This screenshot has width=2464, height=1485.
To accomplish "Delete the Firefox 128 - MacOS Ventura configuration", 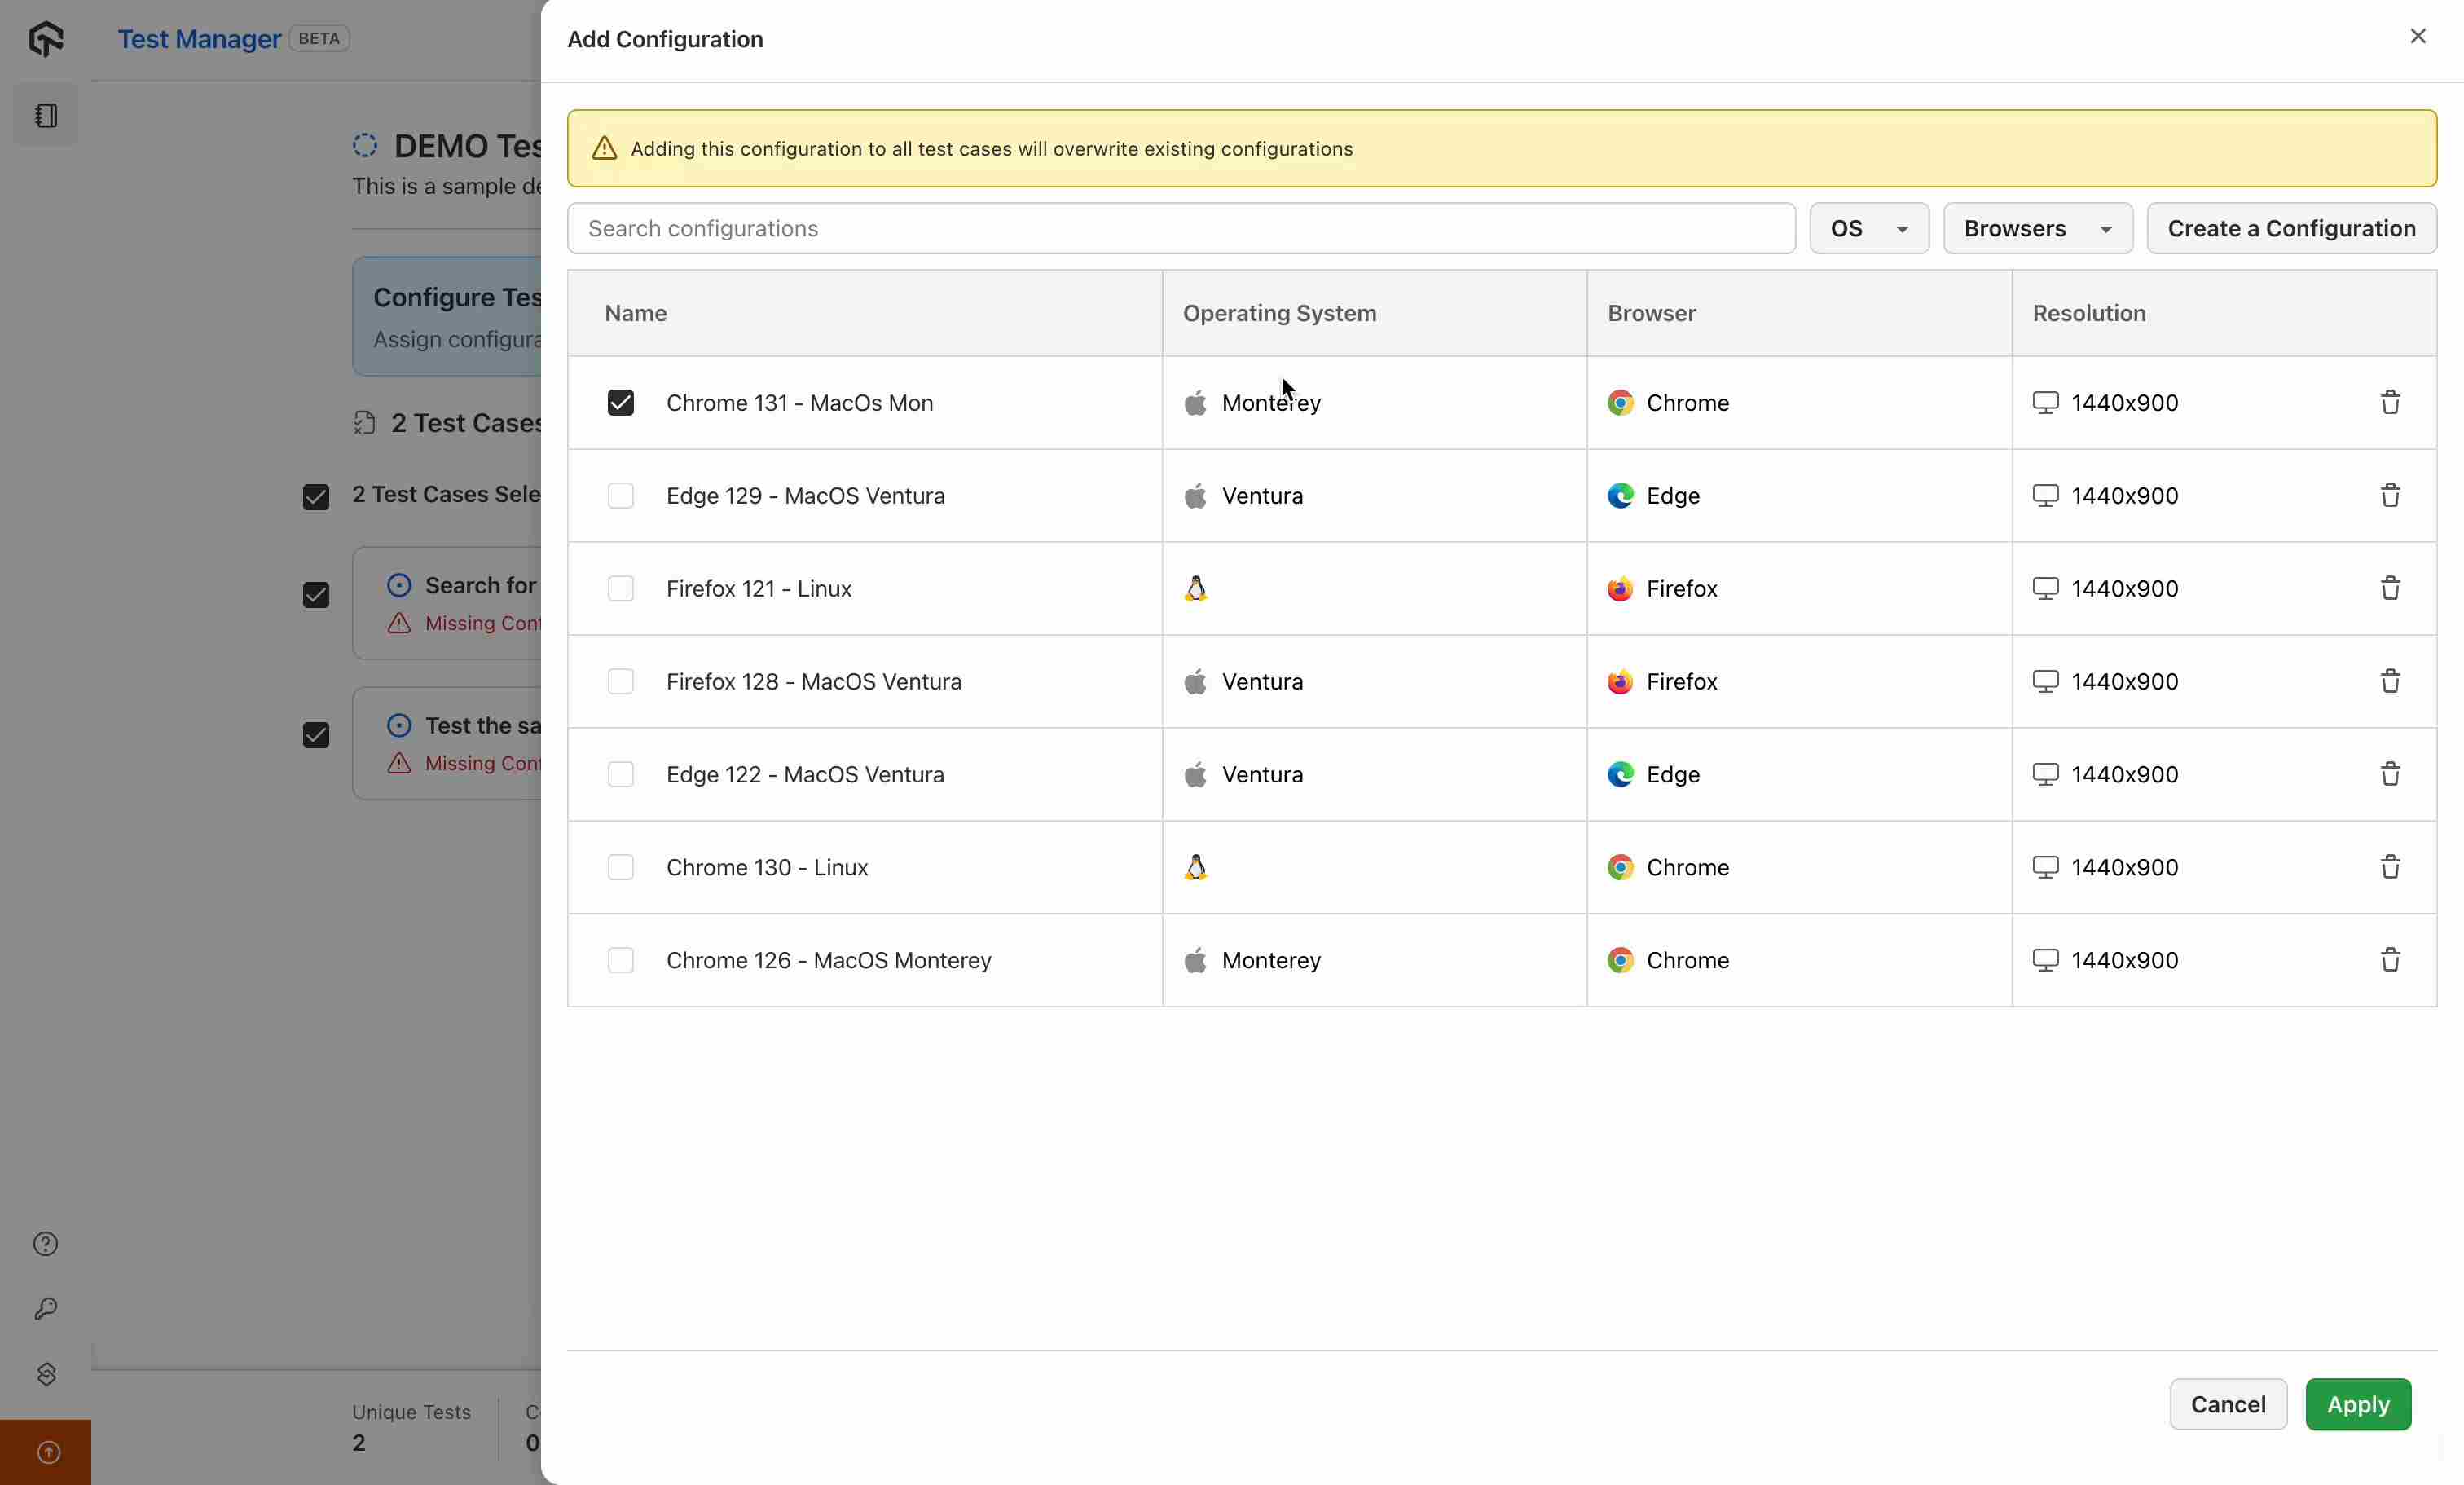I will tap(2390, 681).
